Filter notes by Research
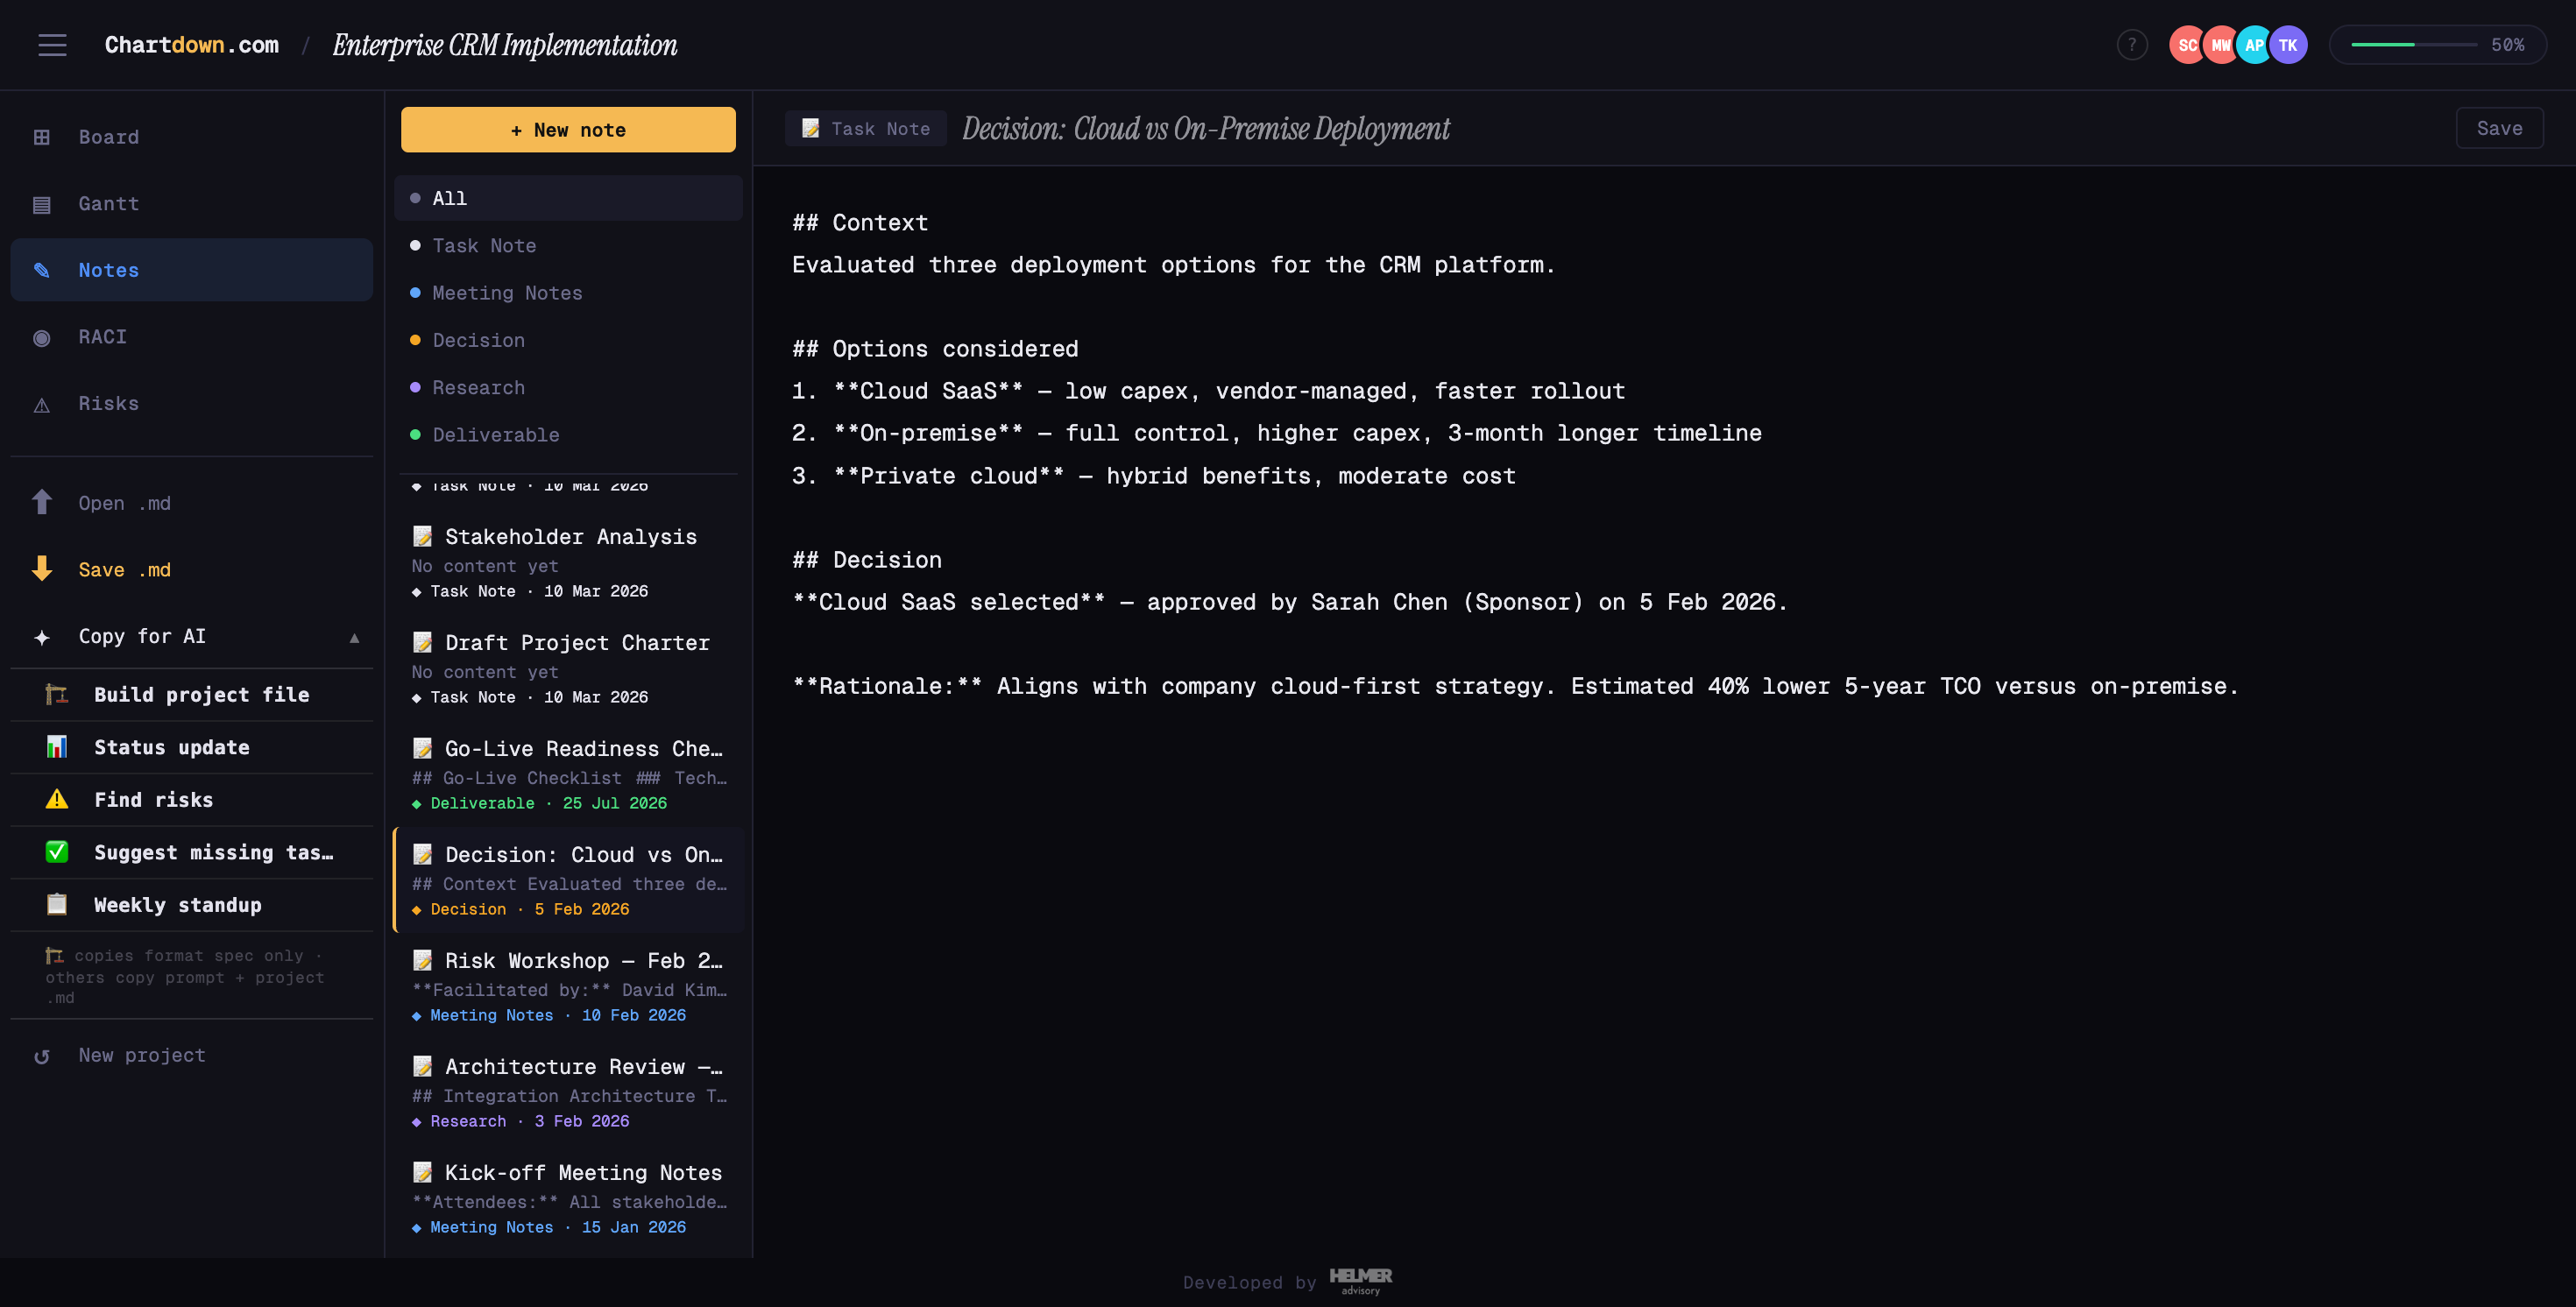Image resolution: width=2576 pixels, height=1307 pixels. (x=478, y=387)
